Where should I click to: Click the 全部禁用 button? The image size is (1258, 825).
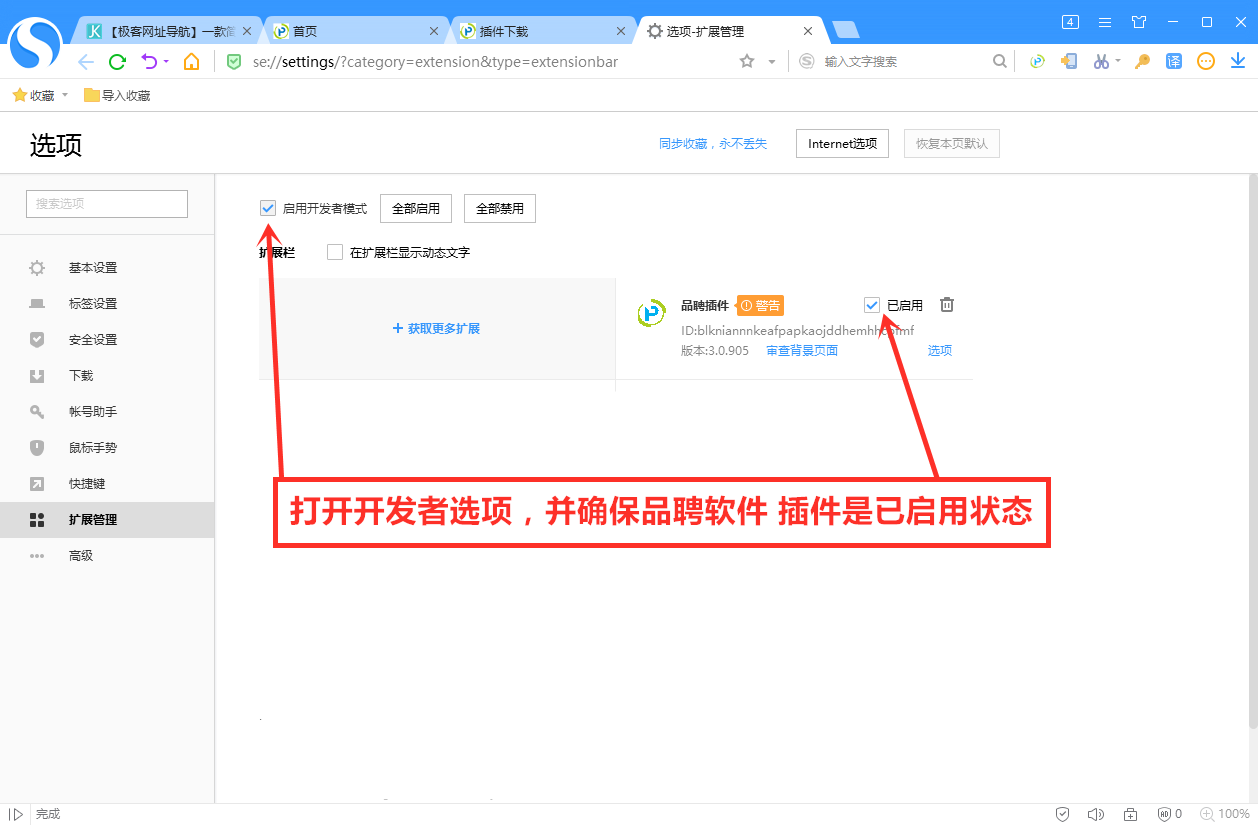499,208
